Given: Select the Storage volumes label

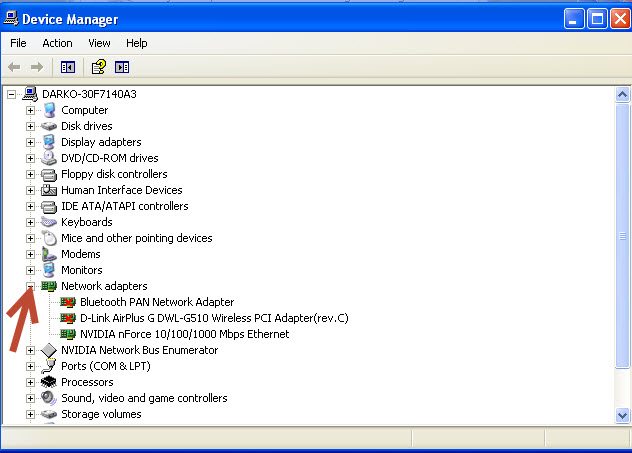Looking at the screenshot, I should 101,414.
